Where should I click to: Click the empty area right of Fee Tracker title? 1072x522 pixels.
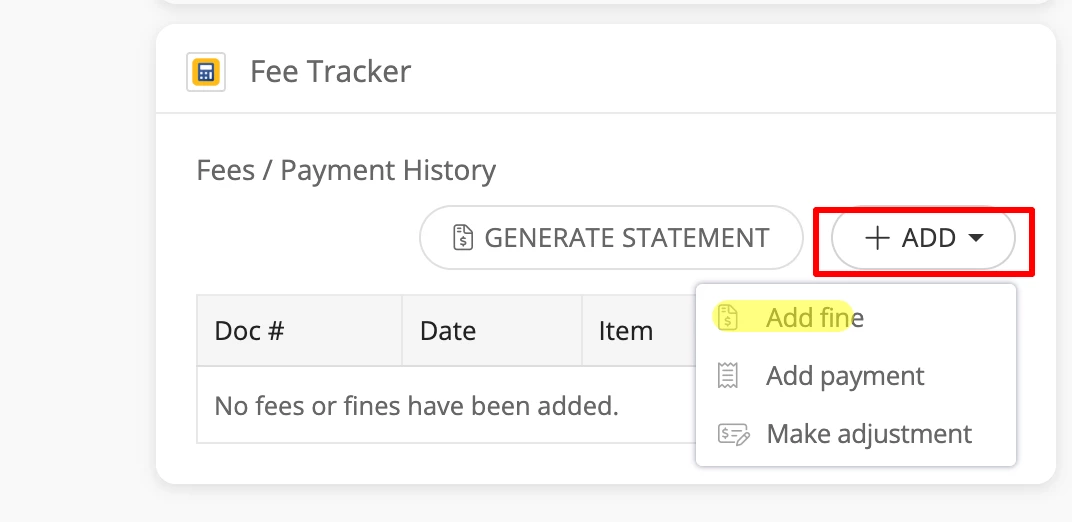[x=720, y=72]
